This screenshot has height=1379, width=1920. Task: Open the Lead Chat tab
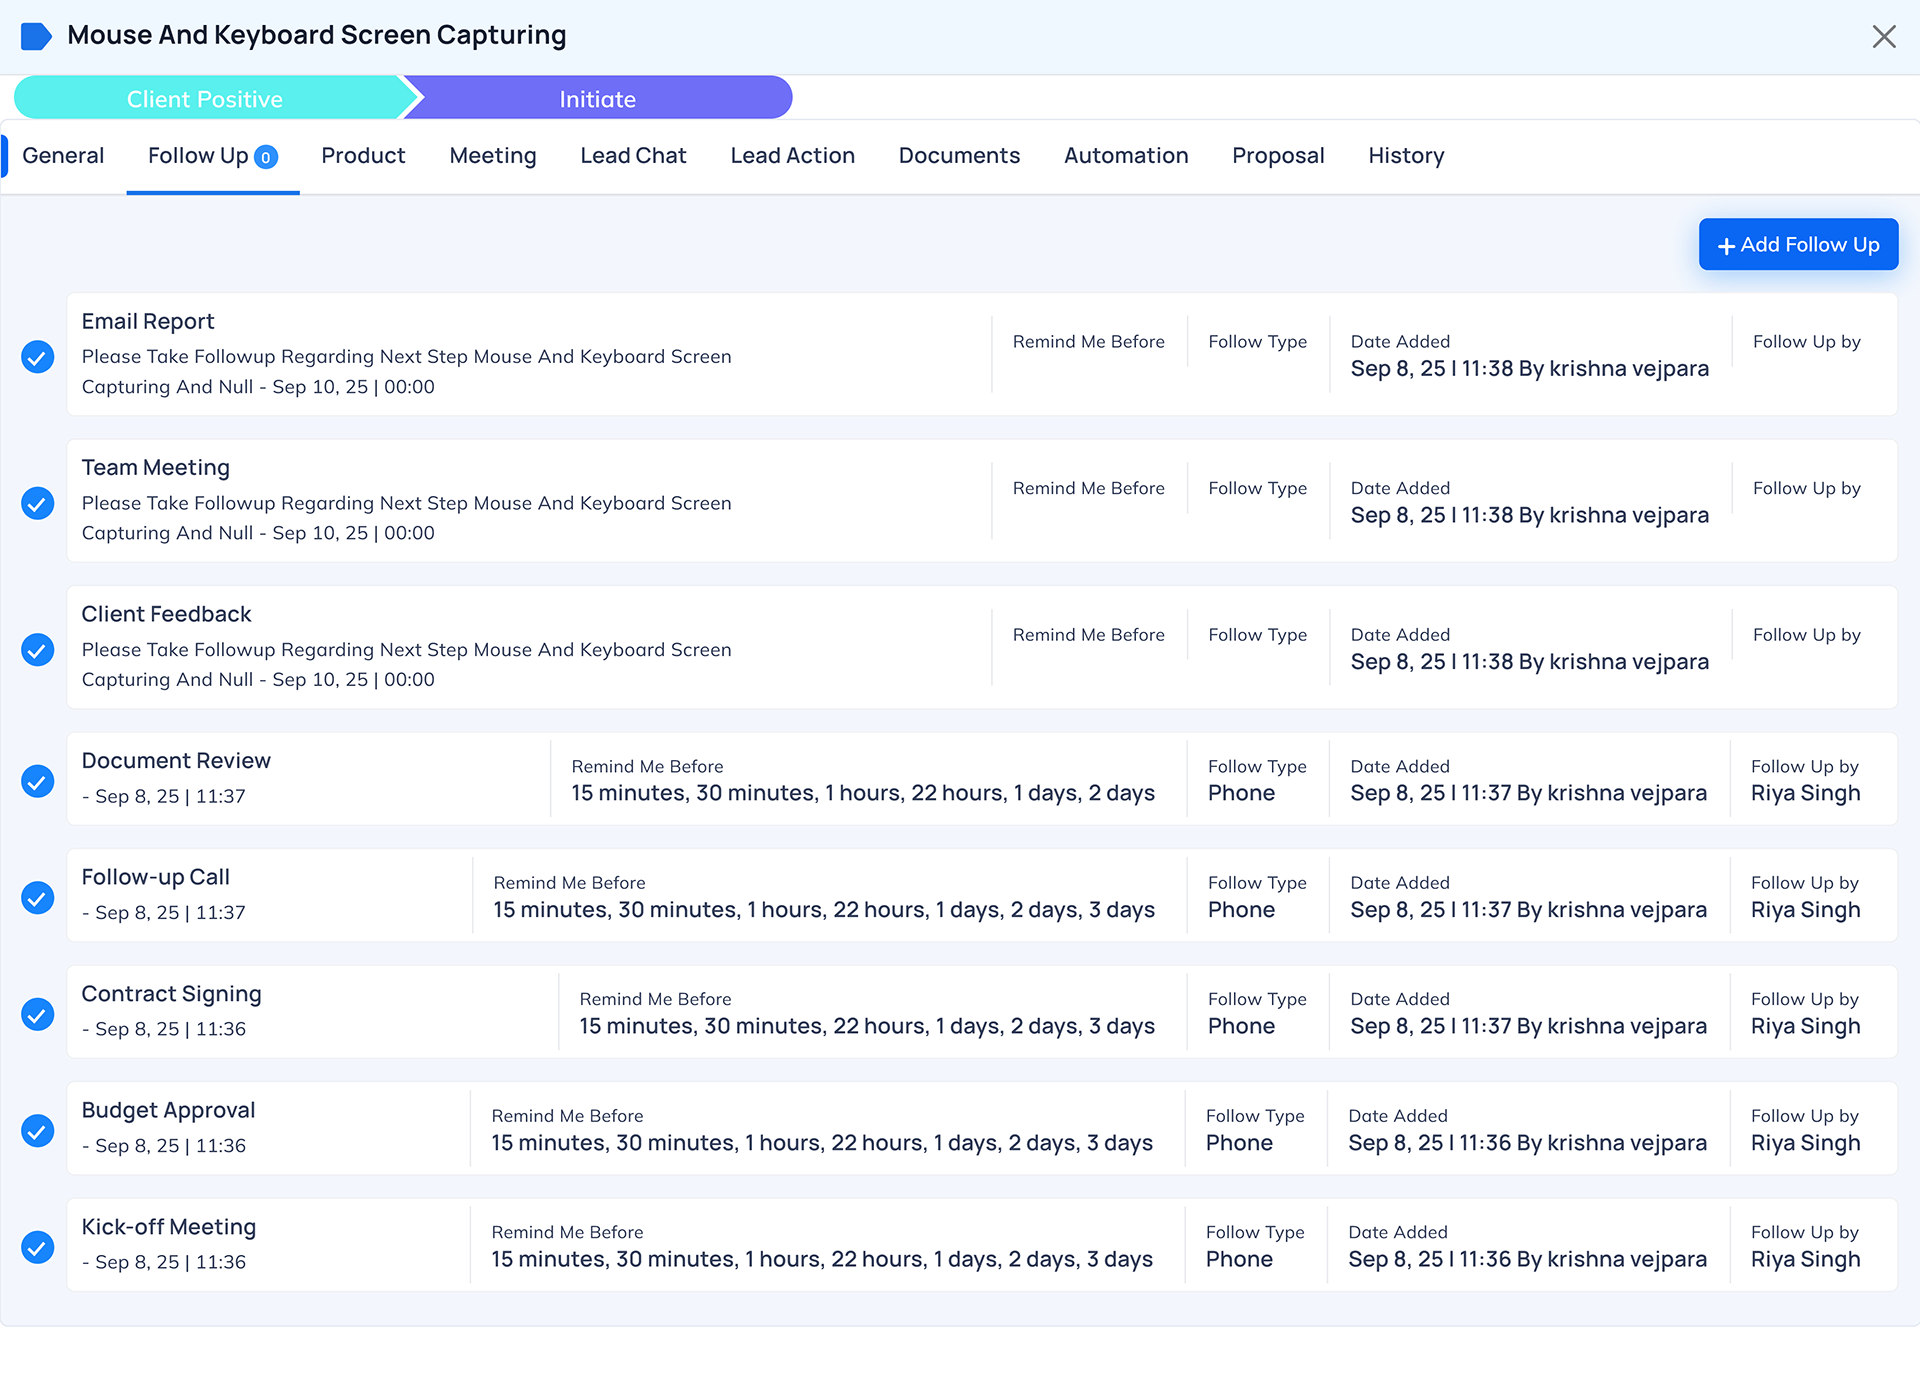coord(633,156)
